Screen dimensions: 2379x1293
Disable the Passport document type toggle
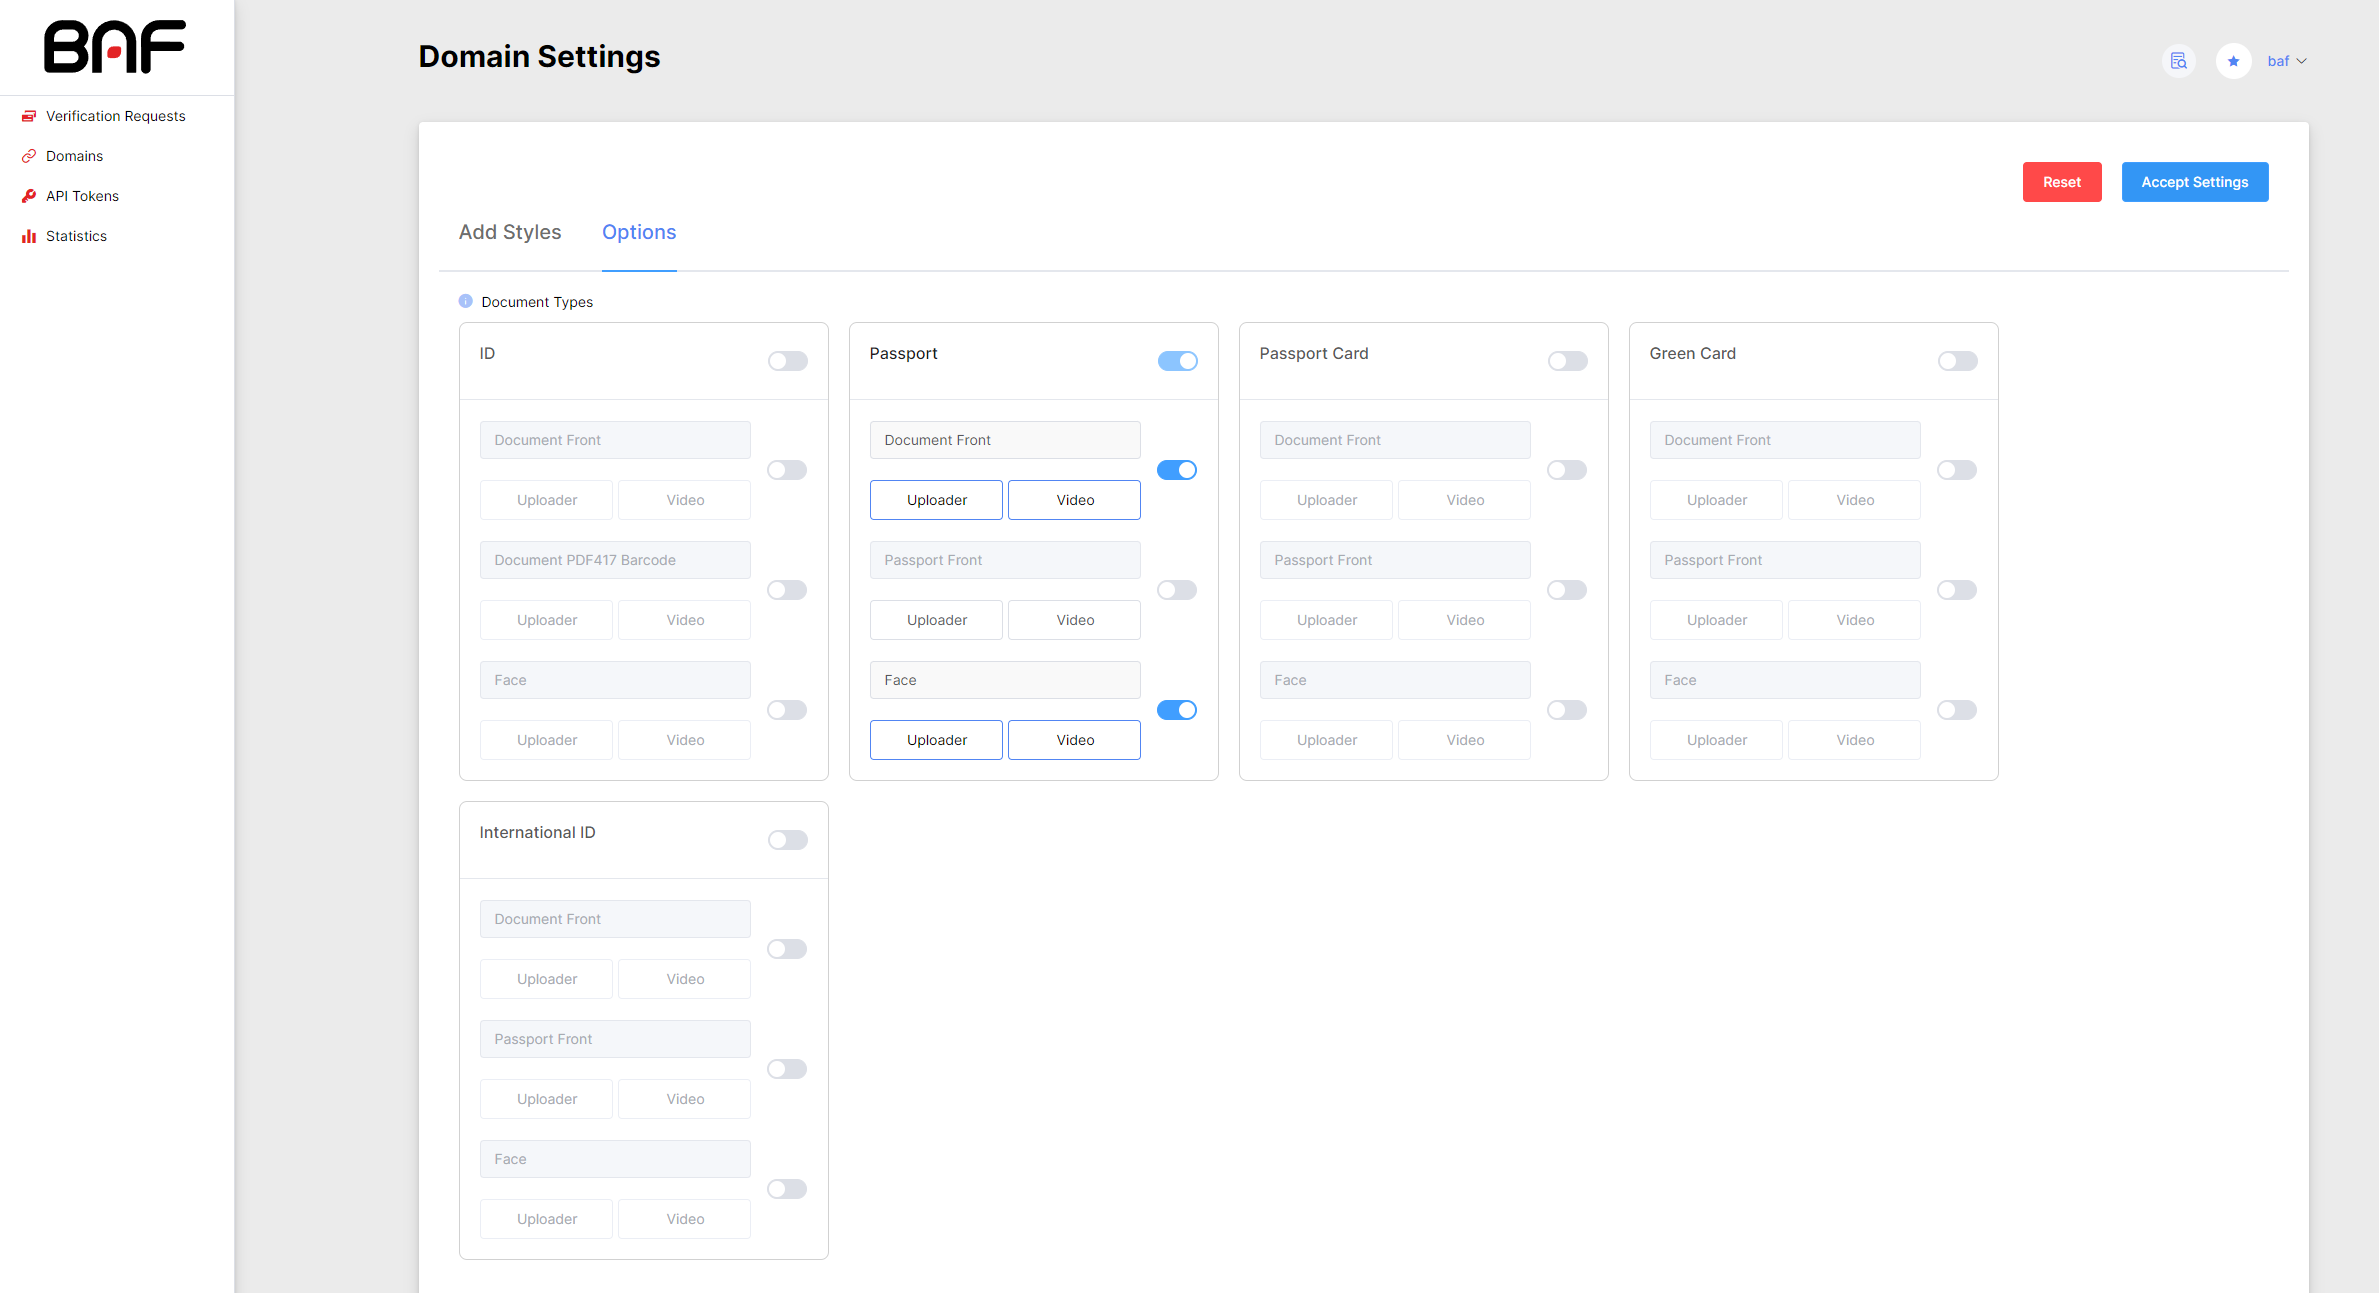(x=1178, y=361)
